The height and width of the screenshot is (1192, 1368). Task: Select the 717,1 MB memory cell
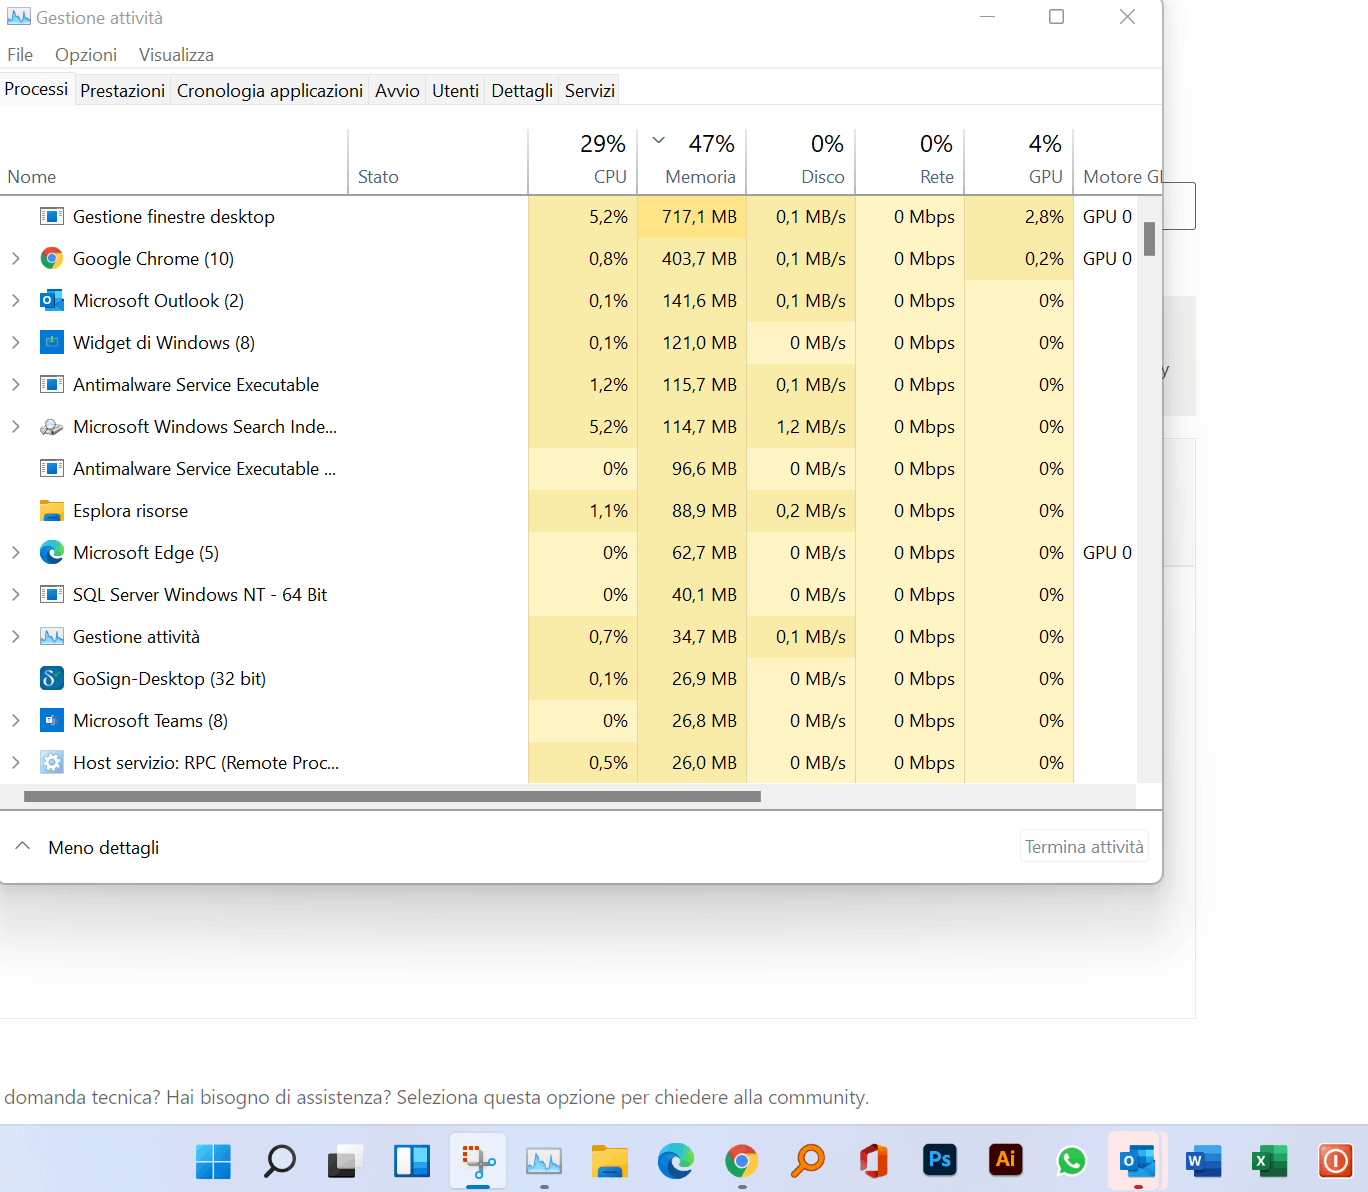(x=692, y=217)
